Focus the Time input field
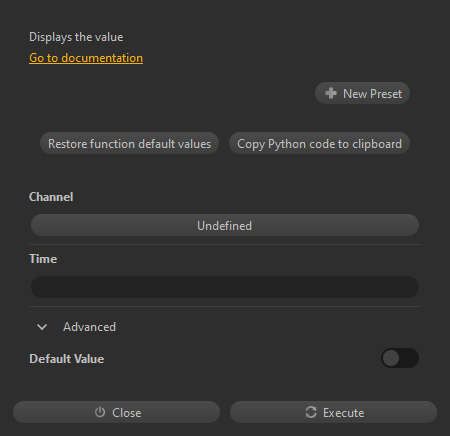The image size is (450, 436). pos(225,287)
